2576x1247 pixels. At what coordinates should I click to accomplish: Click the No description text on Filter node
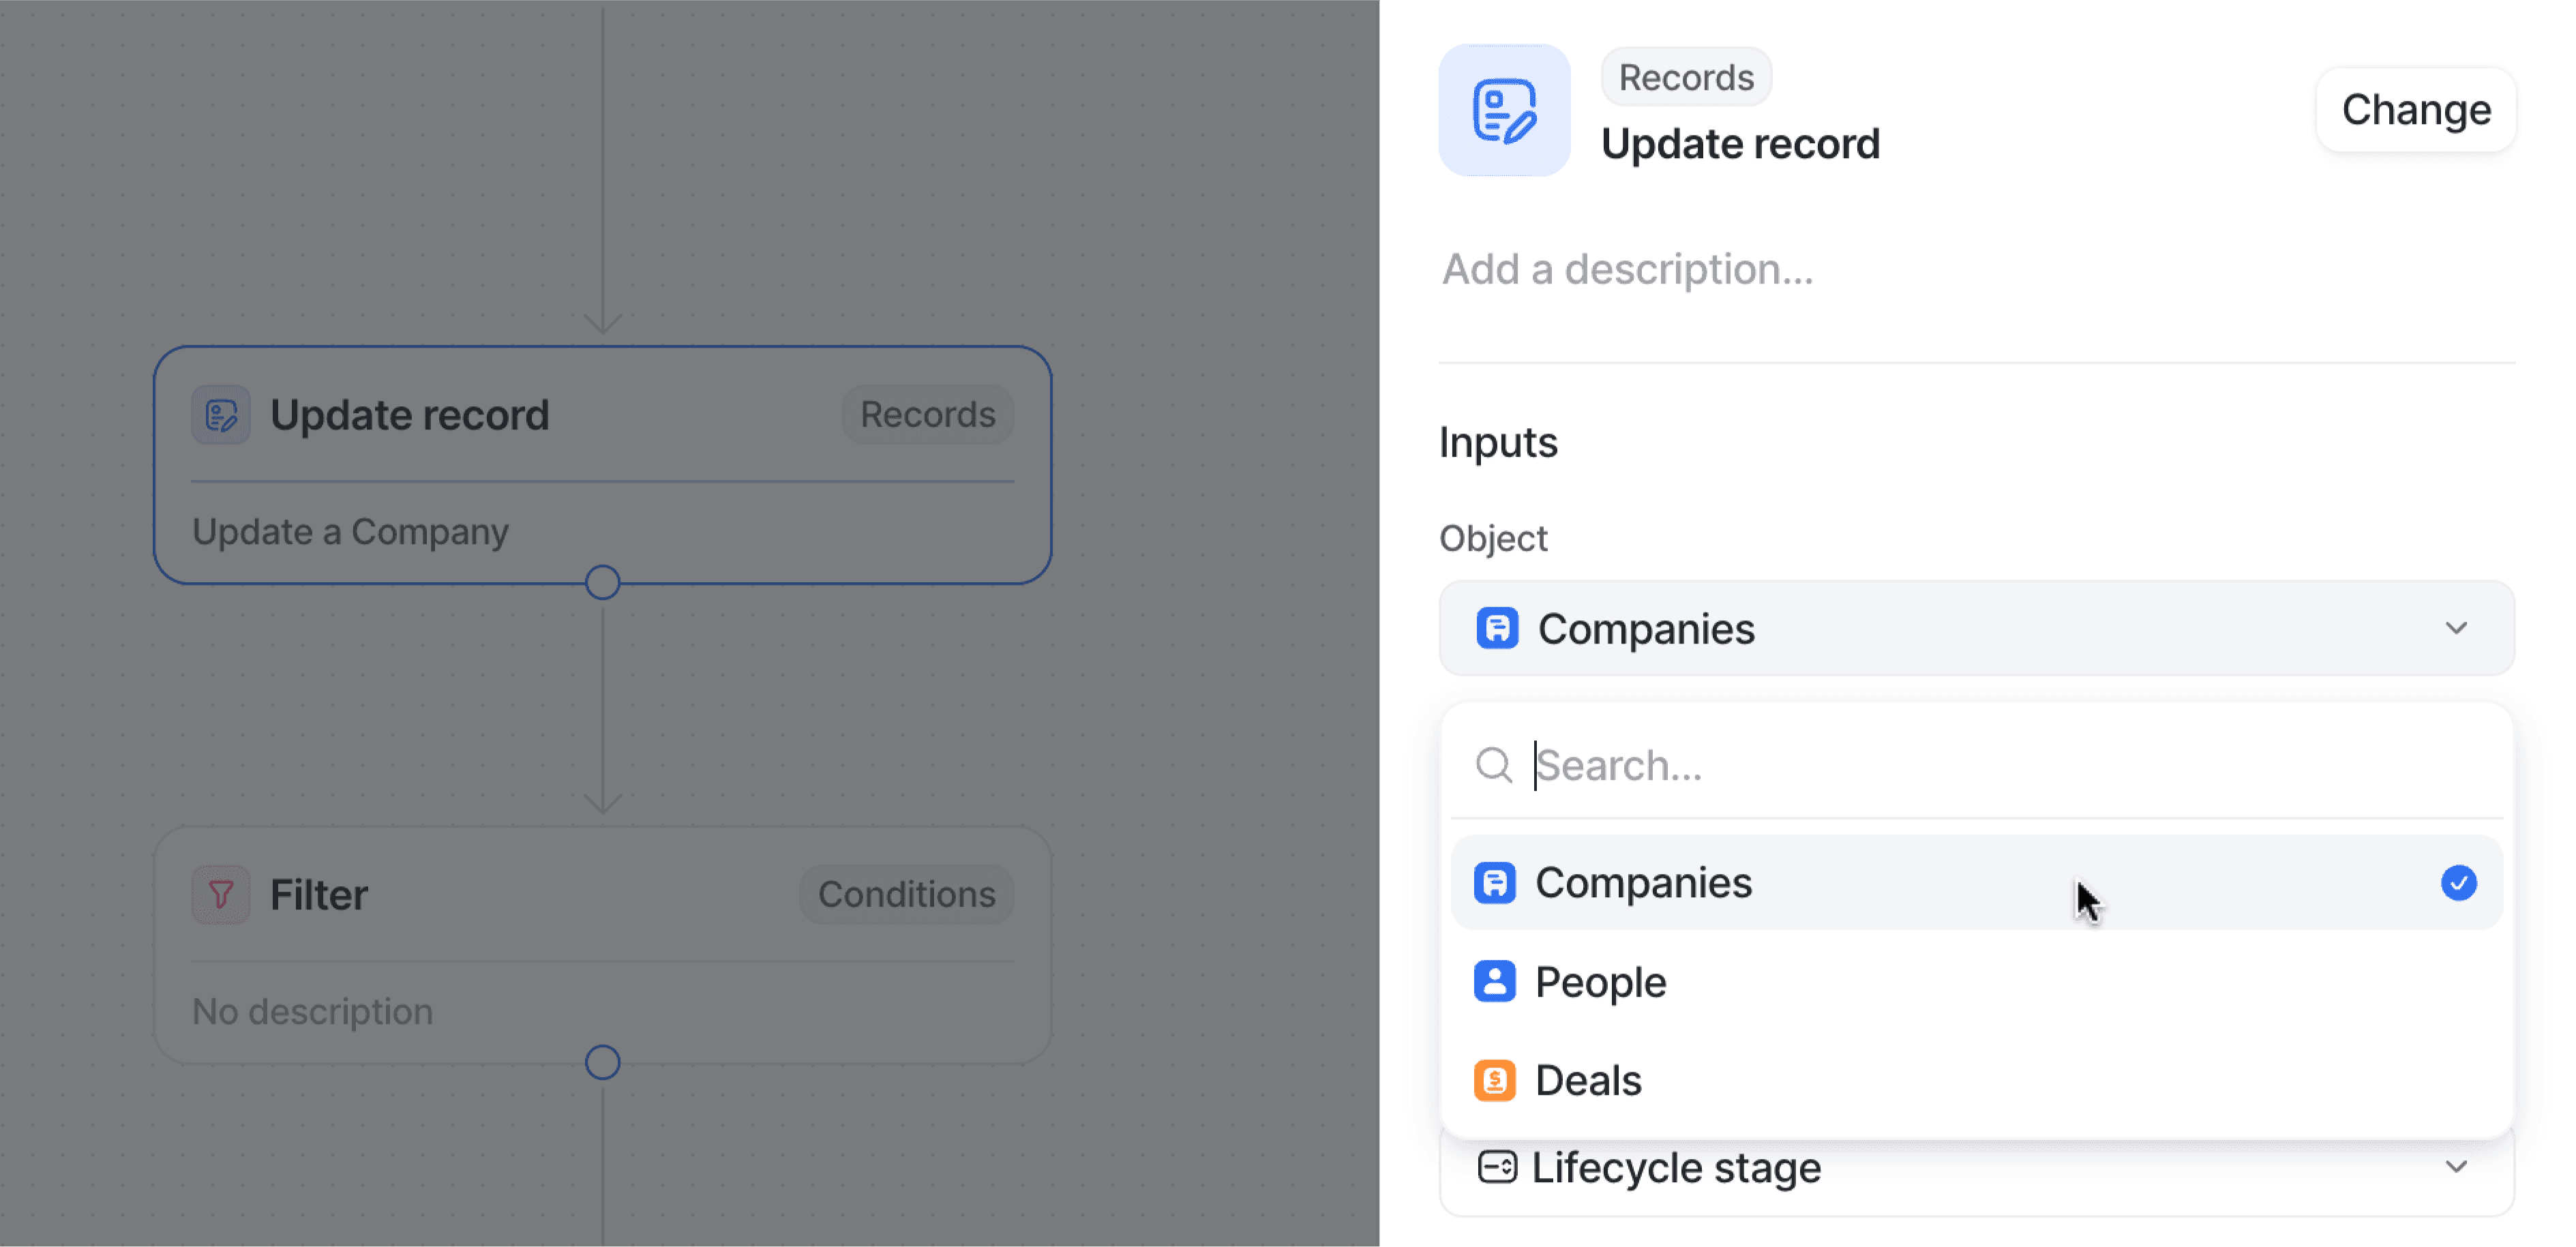312,1012
